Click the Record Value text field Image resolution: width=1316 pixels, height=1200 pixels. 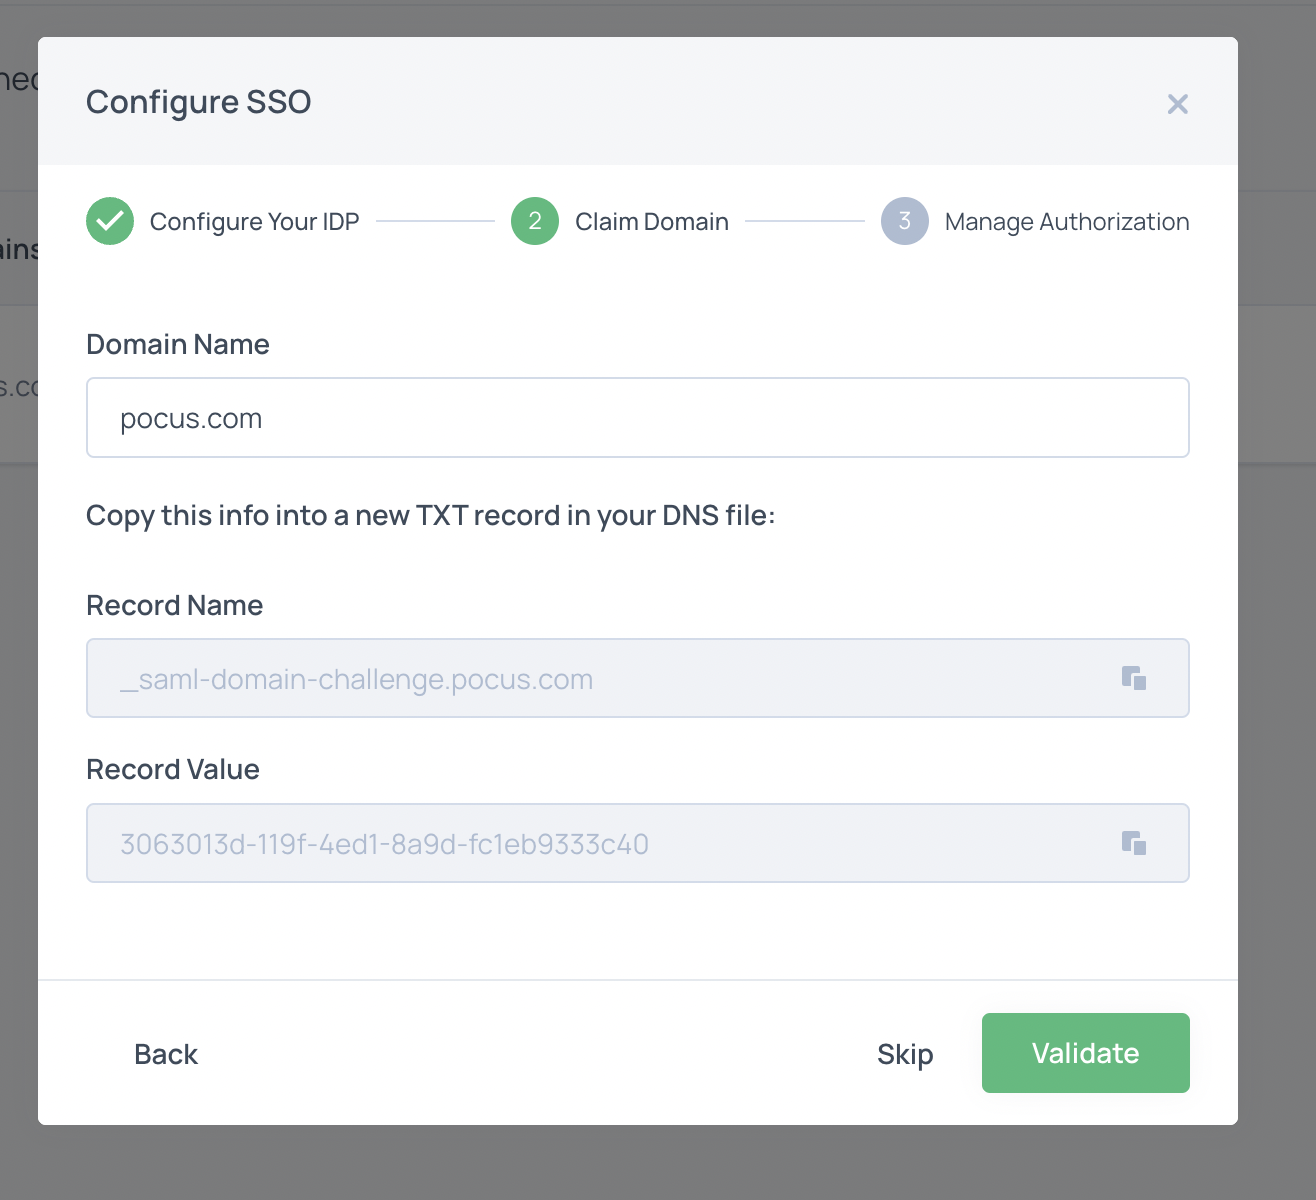pos(638,843)
